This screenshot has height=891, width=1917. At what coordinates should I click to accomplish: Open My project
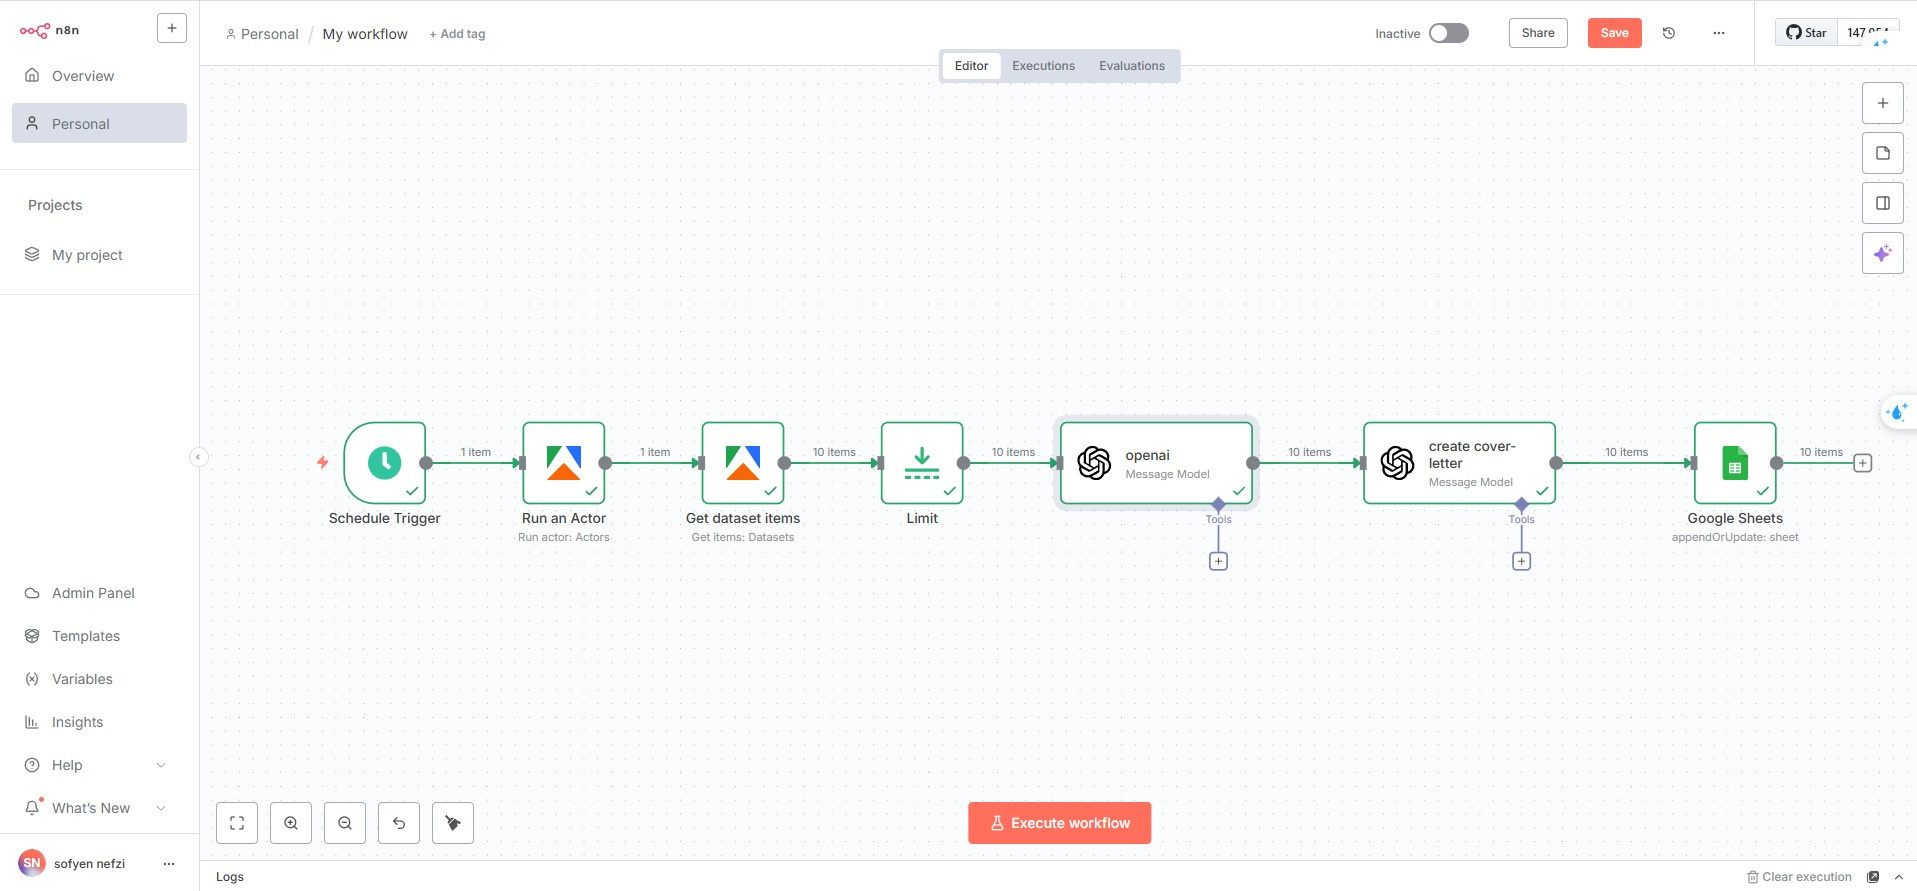[x=99, y=255]
